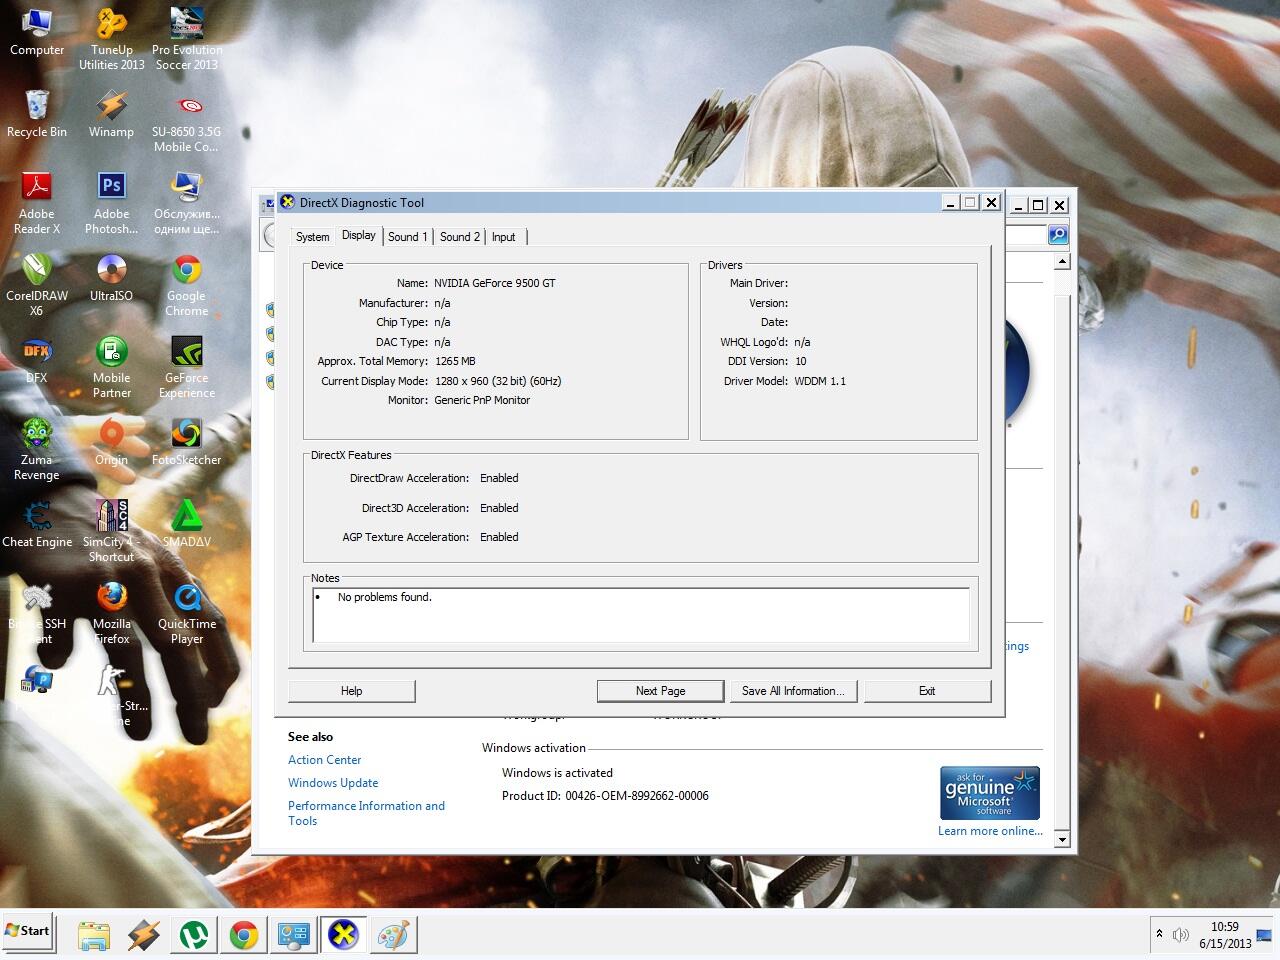Click Exit in DirectX Diagnostic Tool
This screenshot has height=960, width=1280.
[927, 691]
